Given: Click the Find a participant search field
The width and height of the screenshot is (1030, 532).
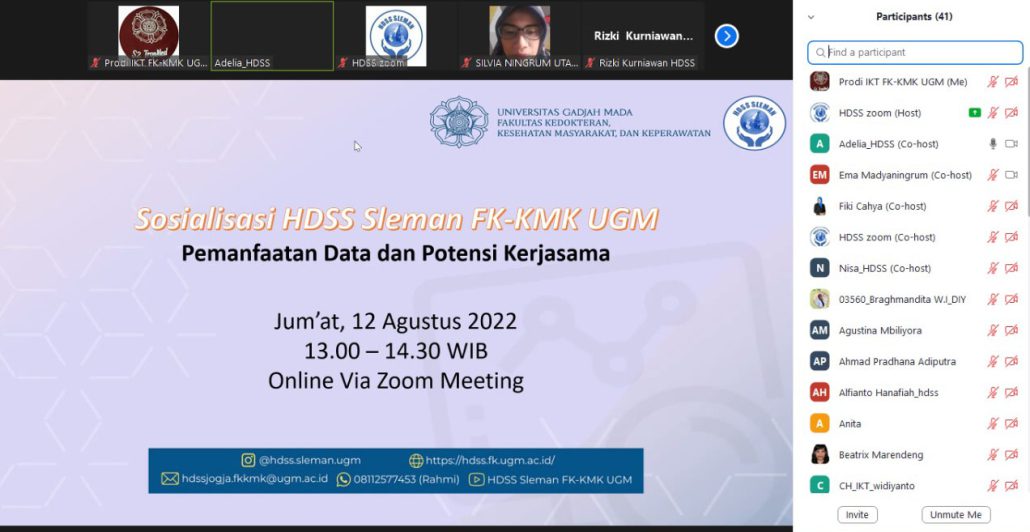Looking at the screenshot, I should (x=915, y=52).
